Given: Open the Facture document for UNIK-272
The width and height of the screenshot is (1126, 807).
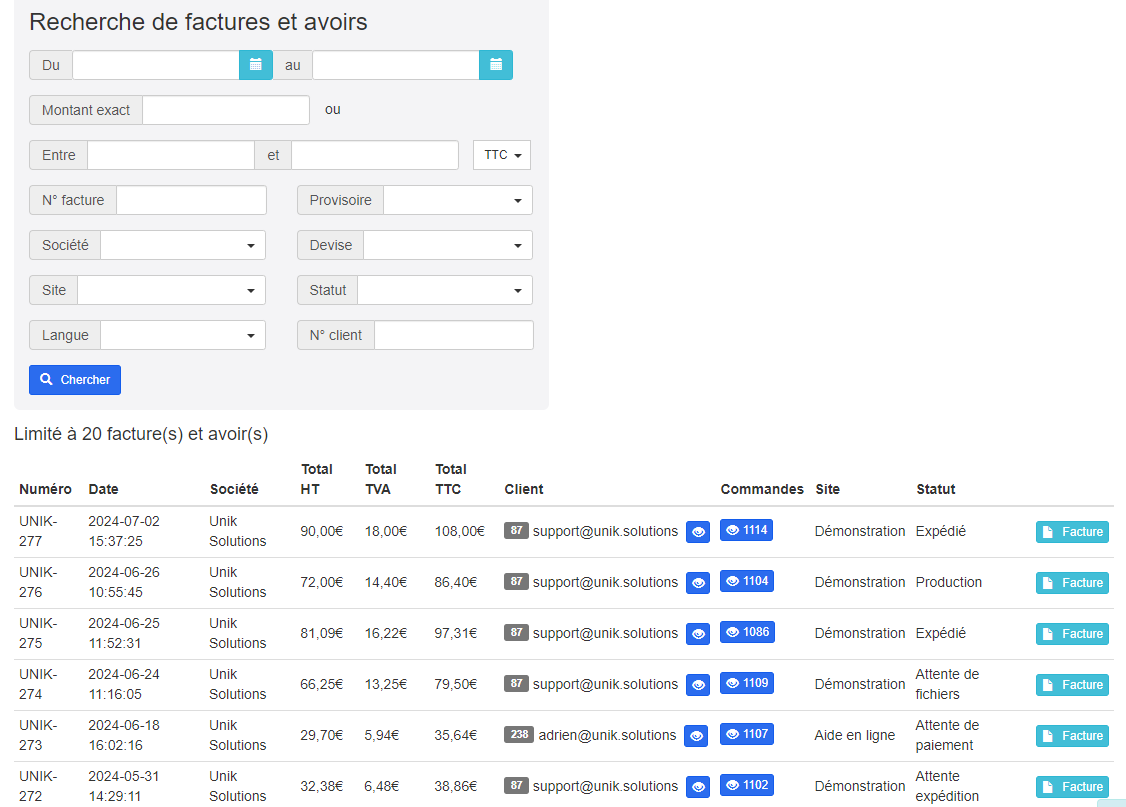Looking at the screenshot, I should (1072, 787).
